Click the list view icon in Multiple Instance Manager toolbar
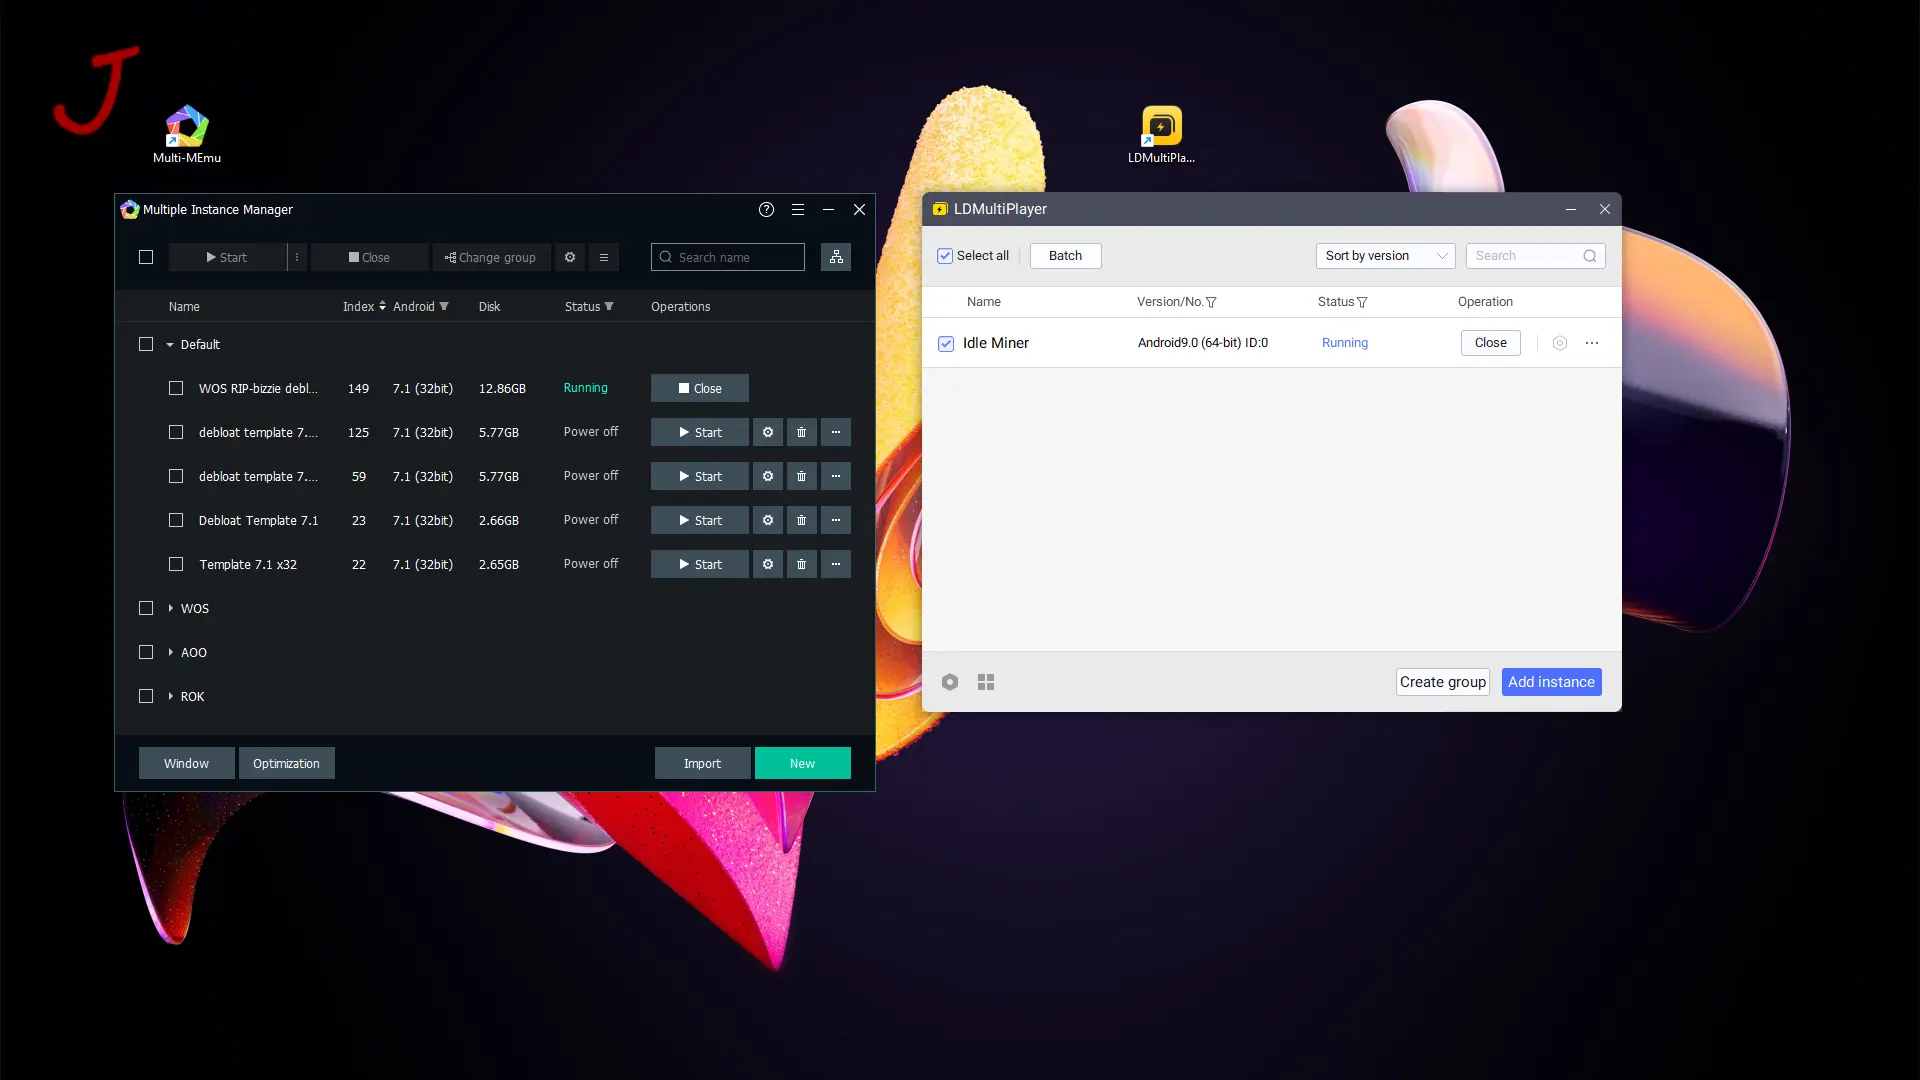Screen dimensions: 1920x1080 pos(604,257)
